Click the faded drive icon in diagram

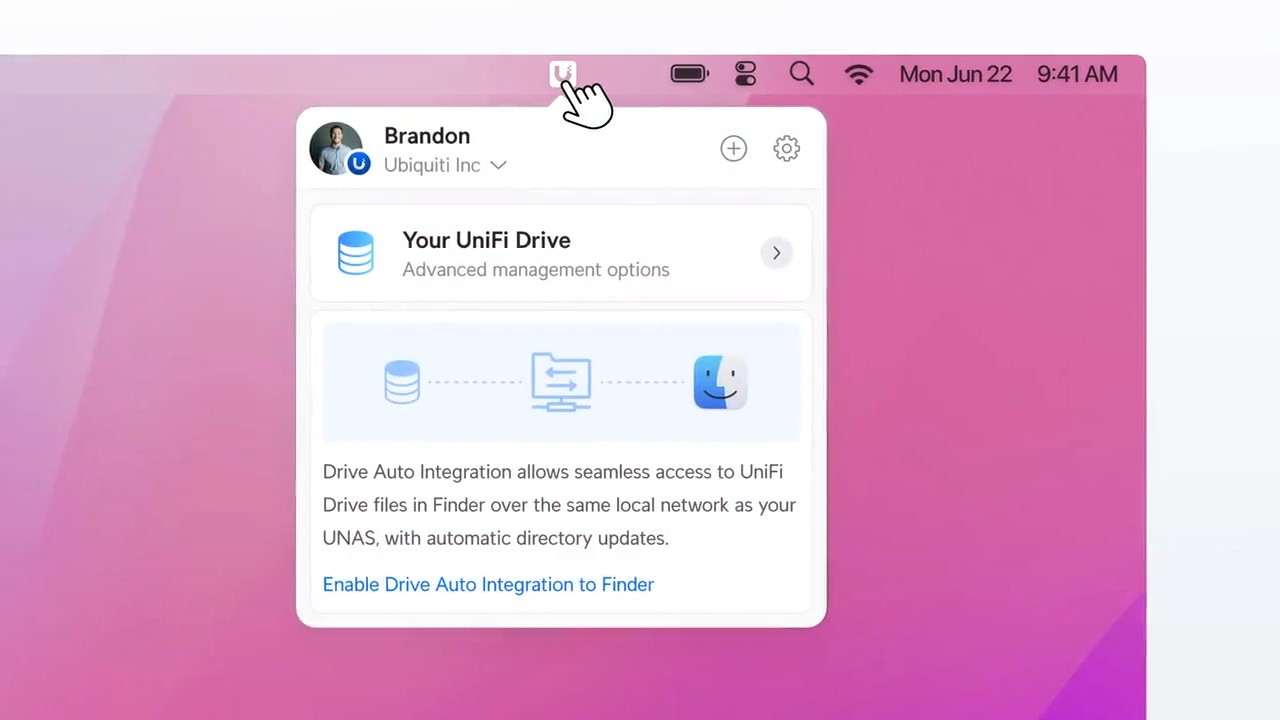pyautogui.click(x=402, y=382)
